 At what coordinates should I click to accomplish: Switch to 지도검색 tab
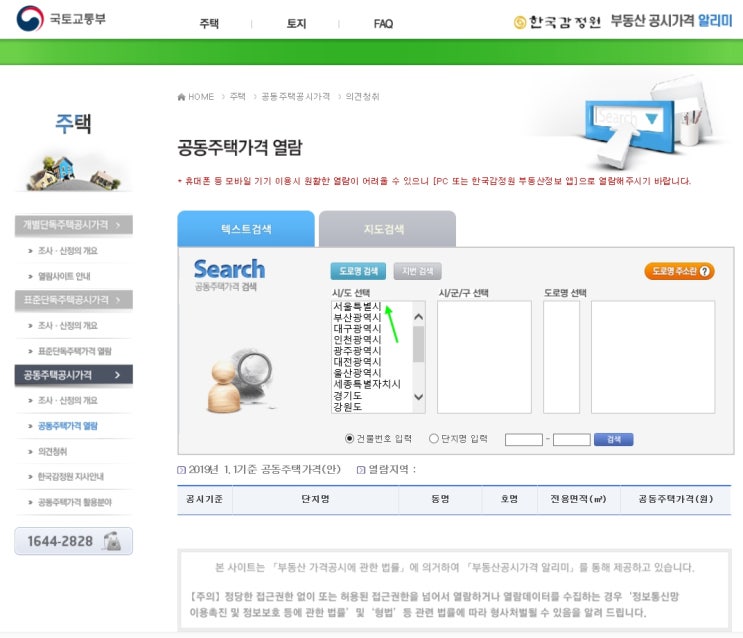(387, 229)
